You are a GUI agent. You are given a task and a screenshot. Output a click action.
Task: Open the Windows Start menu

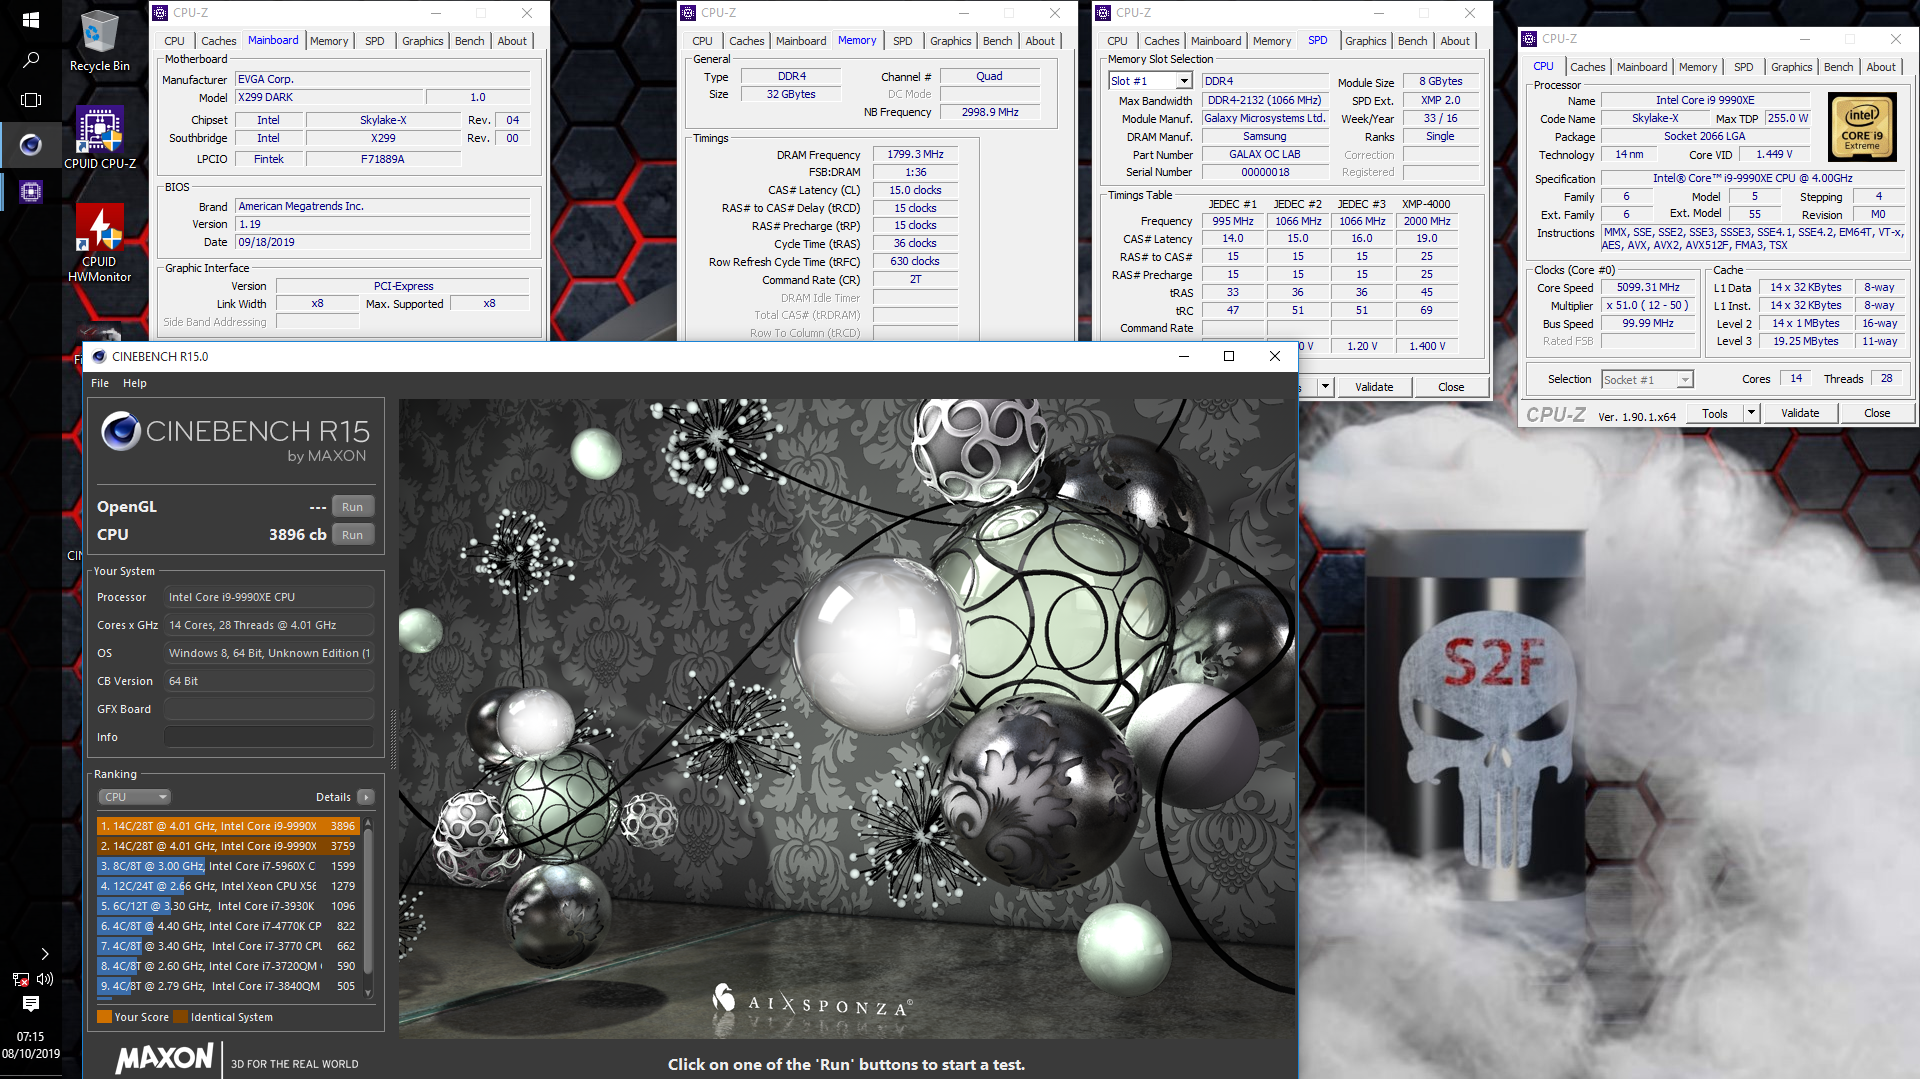pyautogui.click(x=30, y=20)
